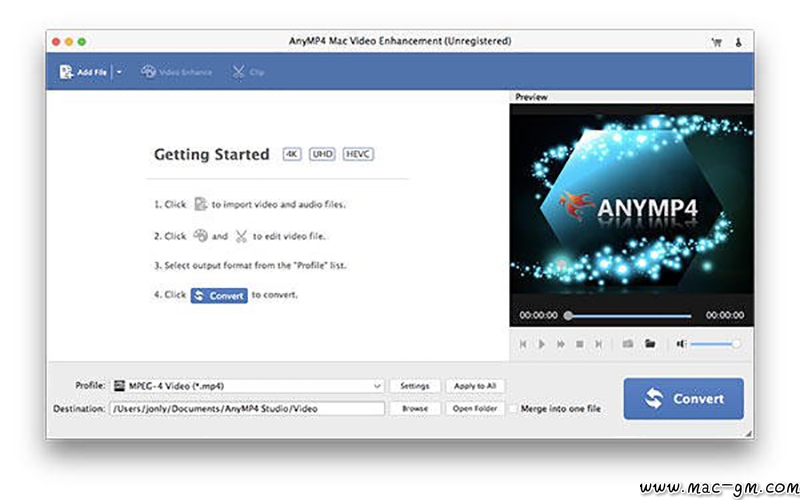
Task: Click the UHD badge
Action: (322, 154)
